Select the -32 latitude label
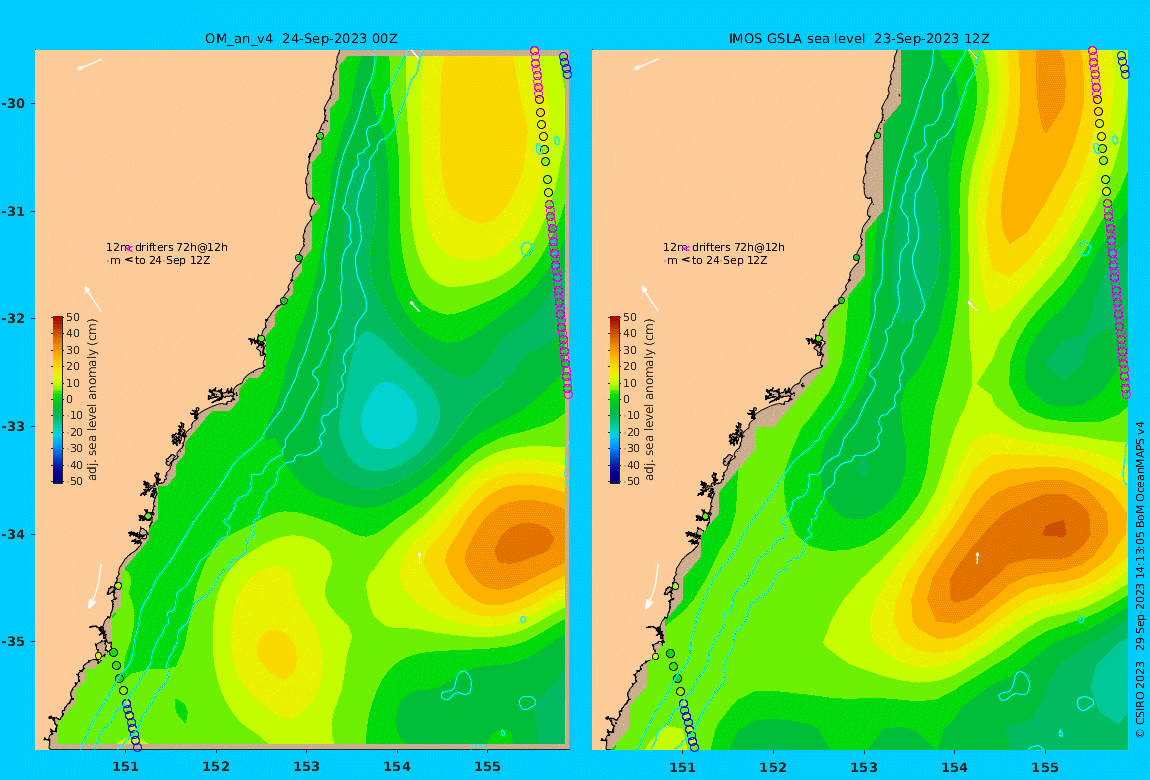The image size is (1150, 780). click(13, 319)
